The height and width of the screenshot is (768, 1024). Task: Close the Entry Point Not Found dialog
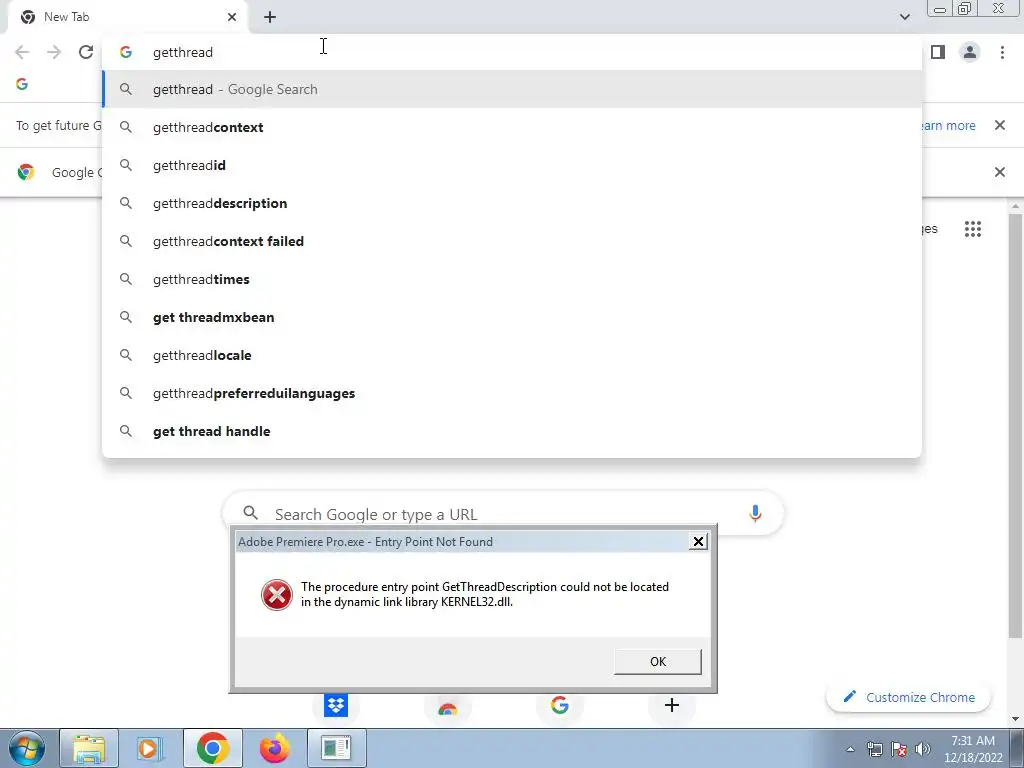[x=698, y=541]
